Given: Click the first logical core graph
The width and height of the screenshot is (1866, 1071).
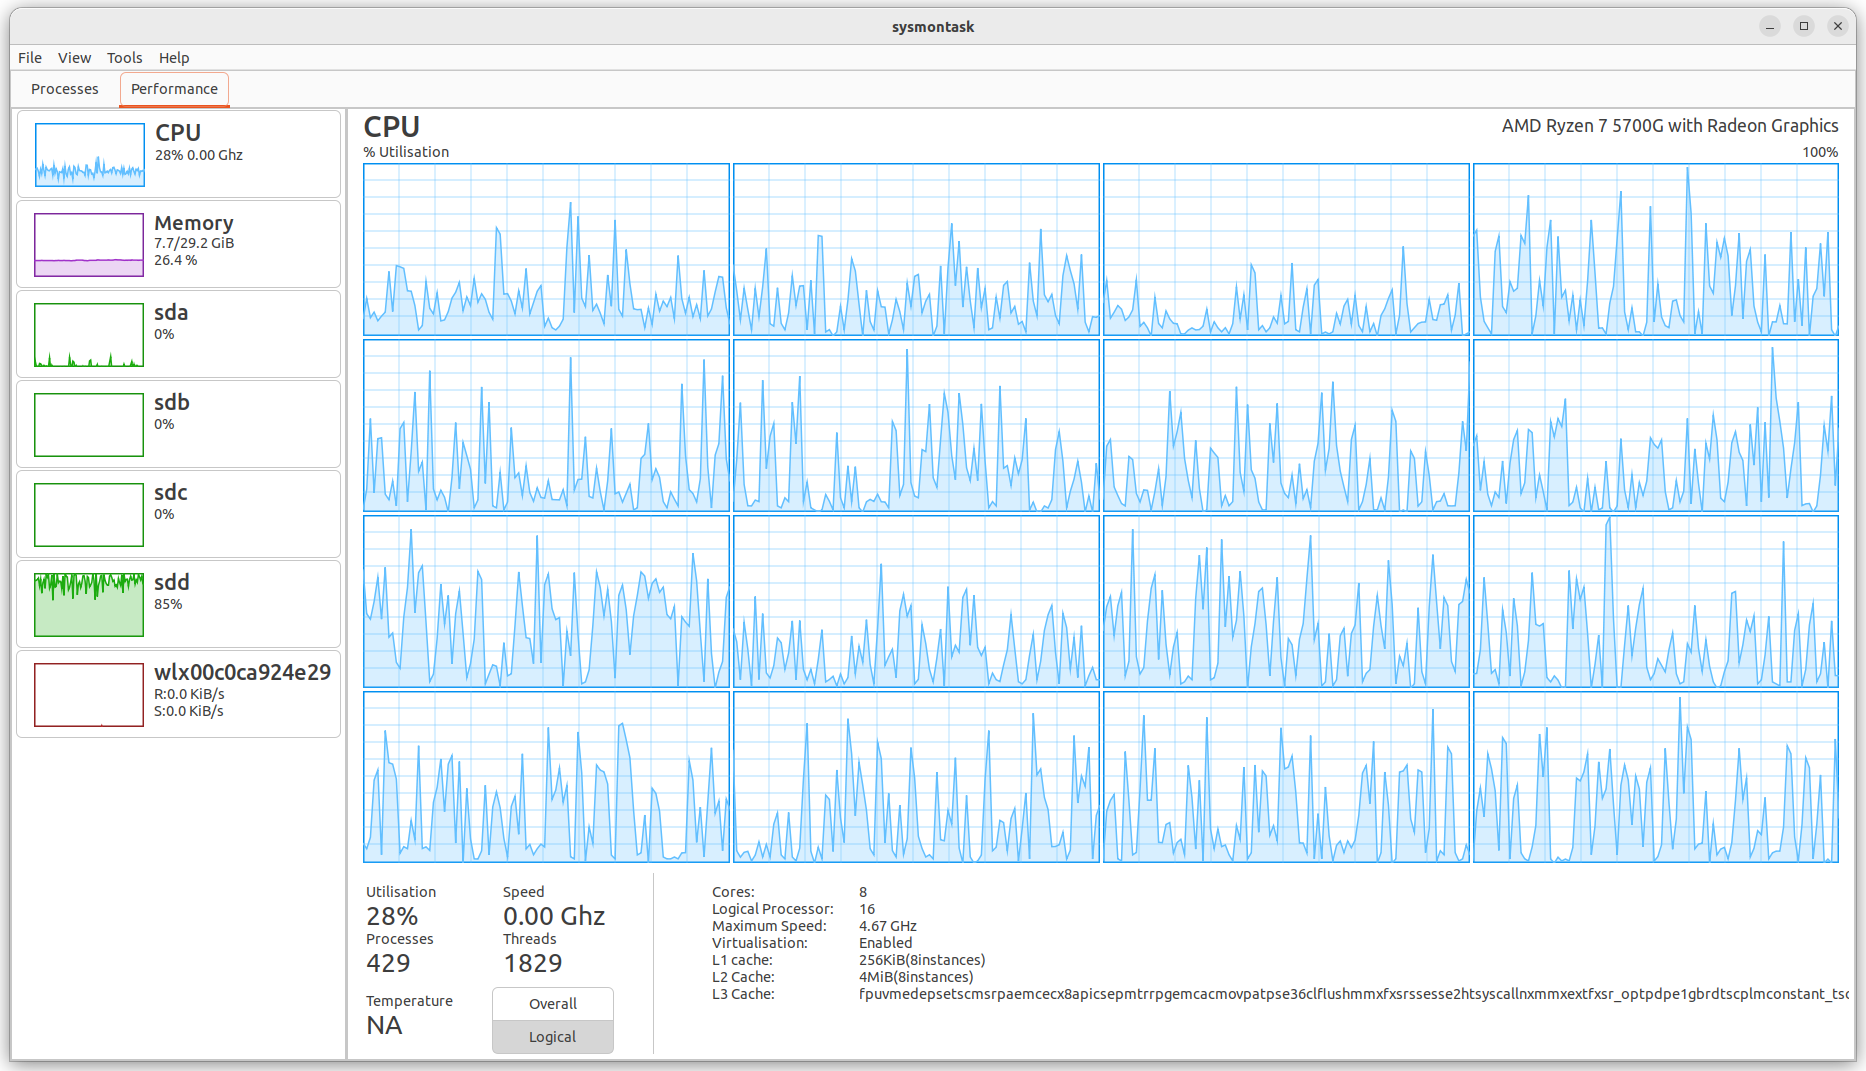Looking at the screenshot, I should point(546,249).
